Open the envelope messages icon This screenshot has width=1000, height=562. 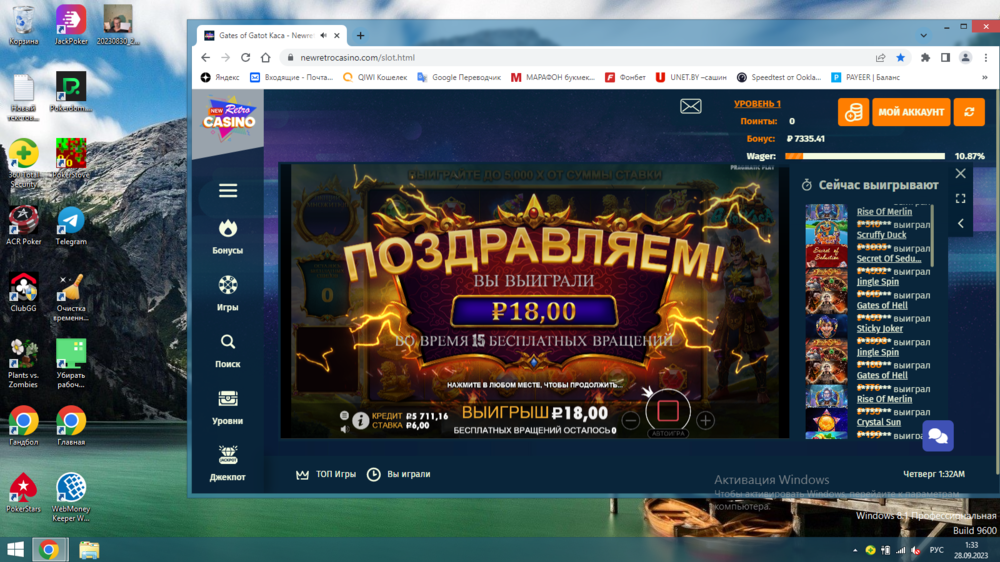[691, 106]
